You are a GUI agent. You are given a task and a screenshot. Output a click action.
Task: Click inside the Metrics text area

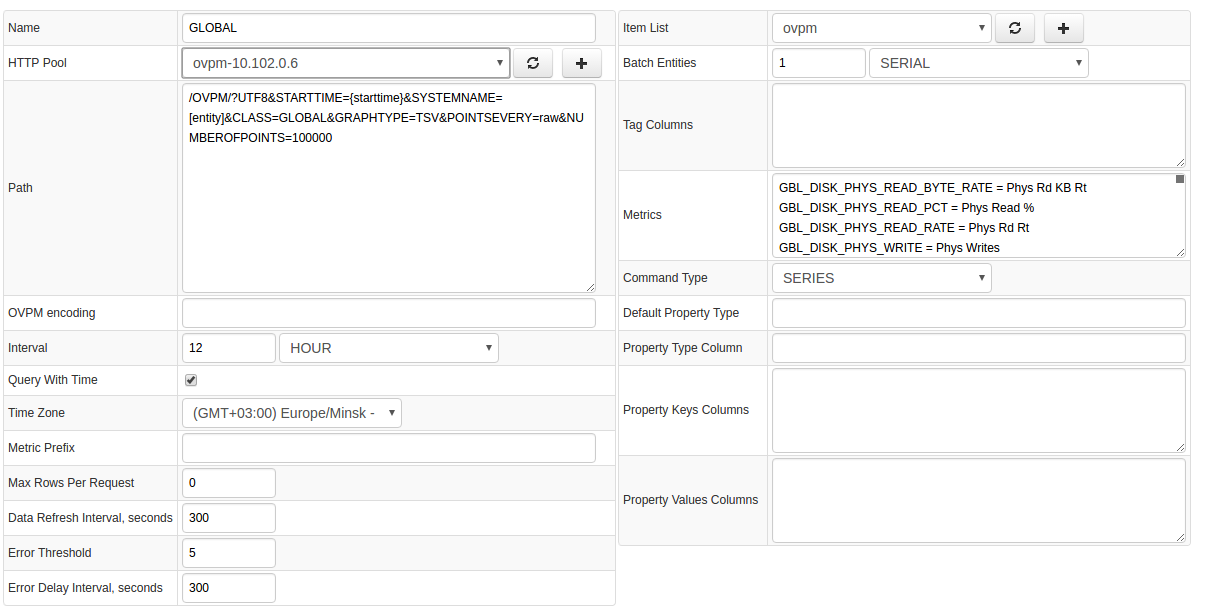click(960, 215)
